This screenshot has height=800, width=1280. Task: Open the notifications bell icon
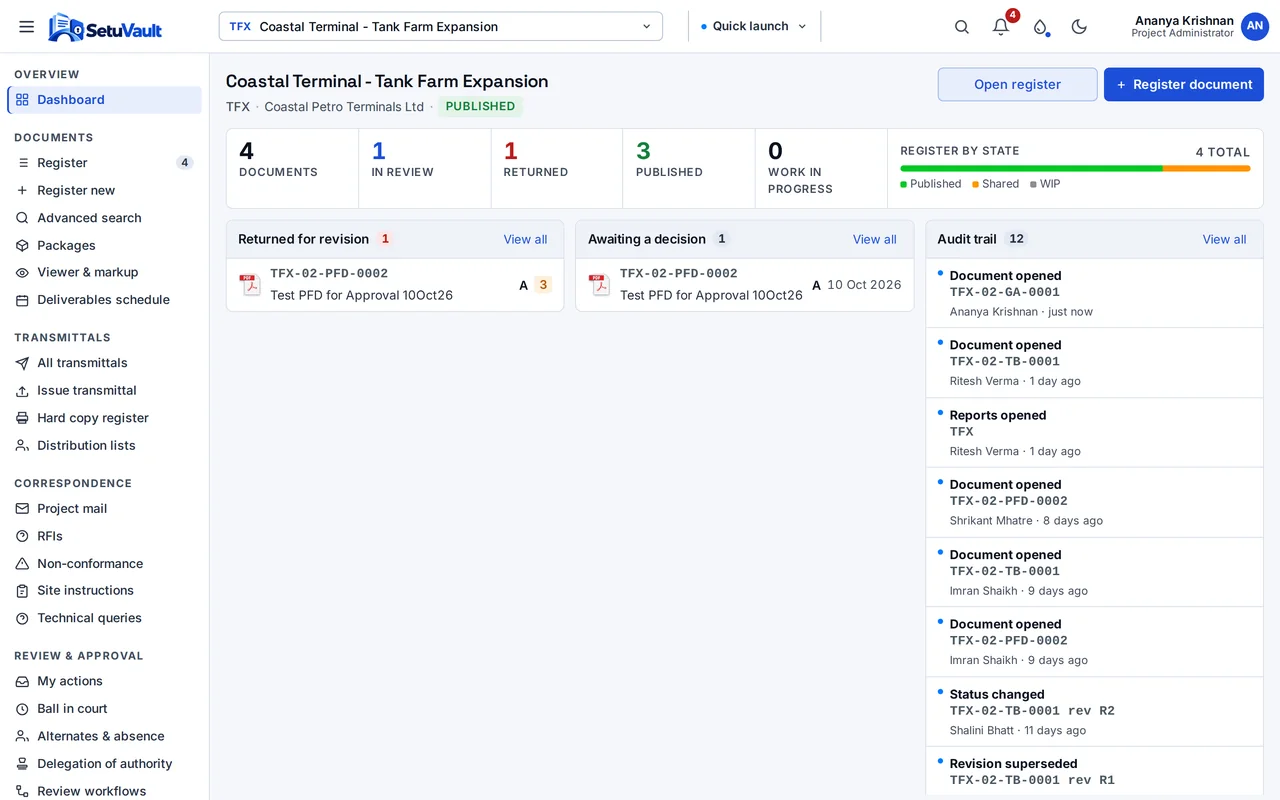coord(1001,27)
